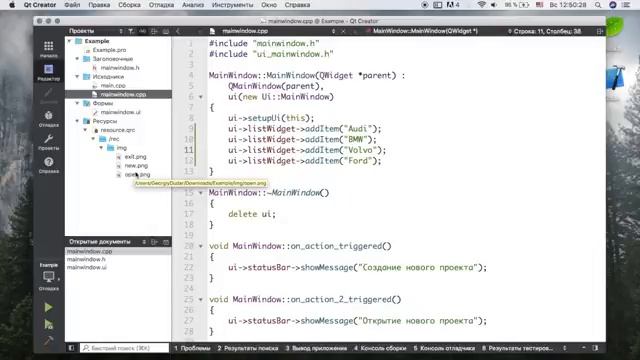Fold on_action_triggered function at line 20
This screenshot has width=640, height=360.
(x=200, y=246)
